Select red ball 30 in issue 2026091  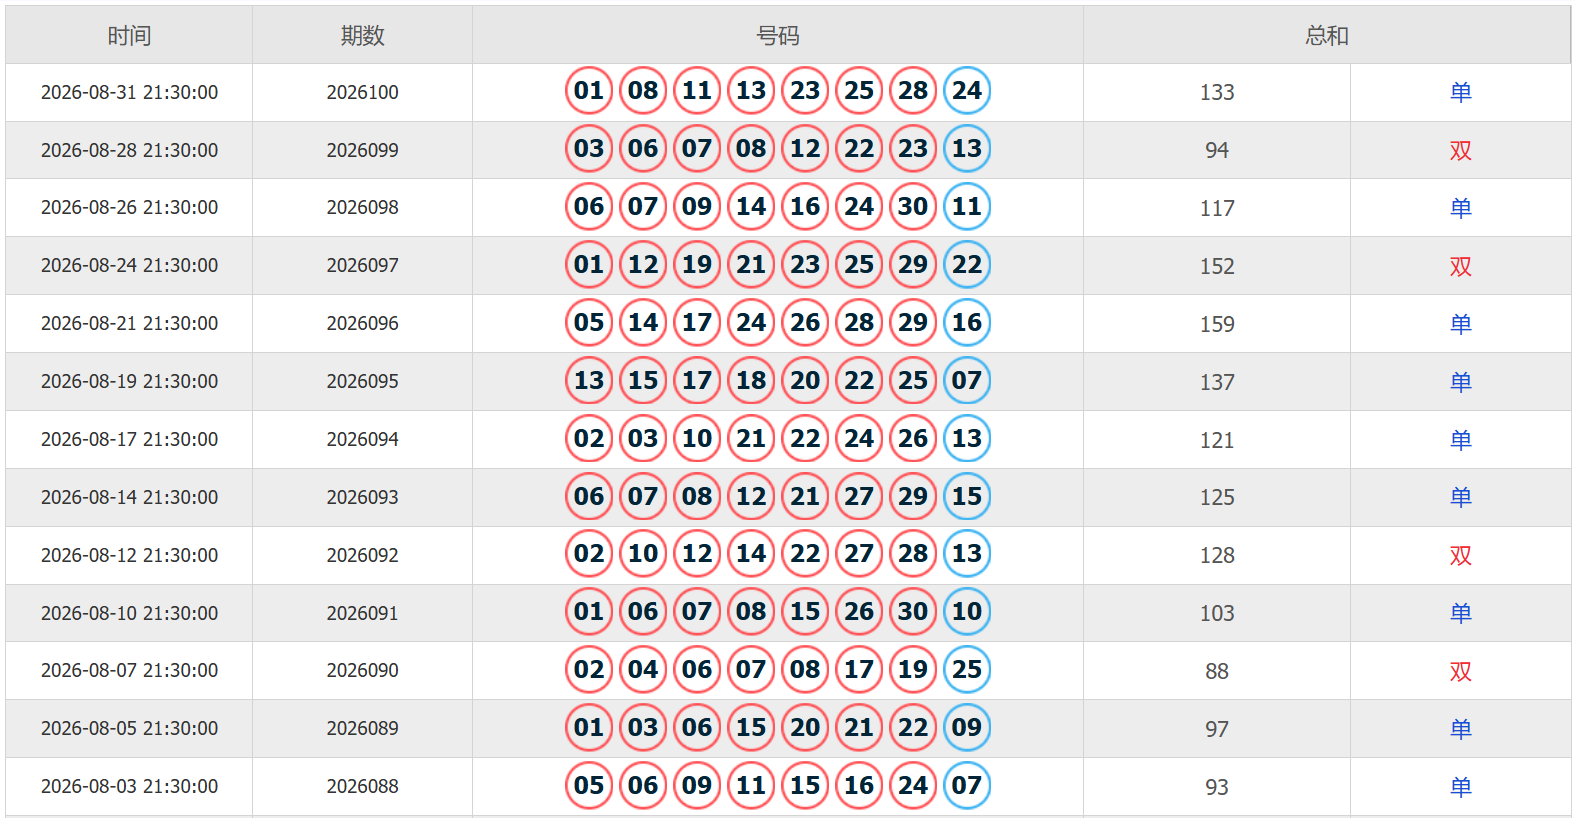click(x=913, y=612)
